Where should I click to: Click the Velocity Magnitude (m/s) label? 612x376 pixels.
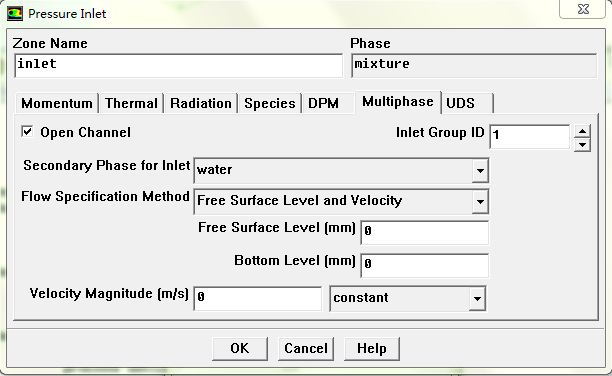(109, 294)
